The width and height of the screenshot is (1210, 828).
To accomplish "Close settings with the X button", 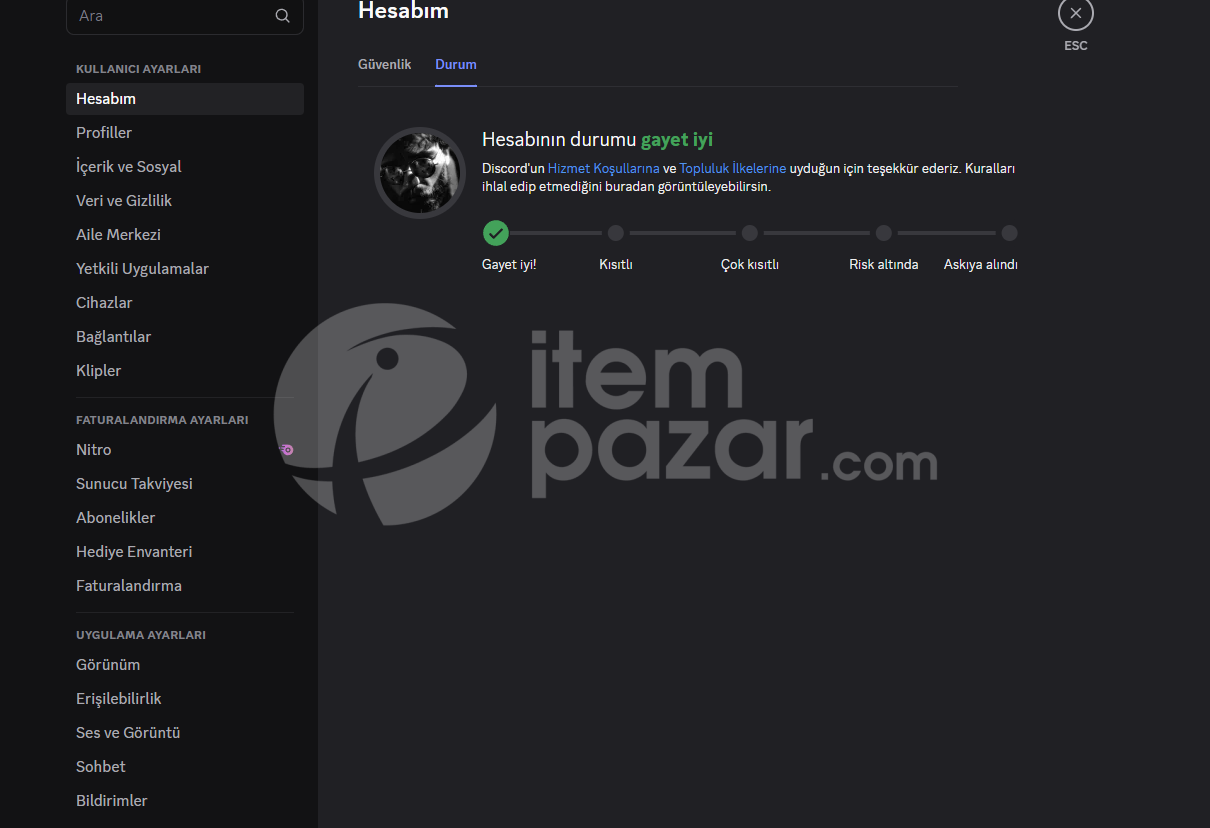I will pos(1076,13).
